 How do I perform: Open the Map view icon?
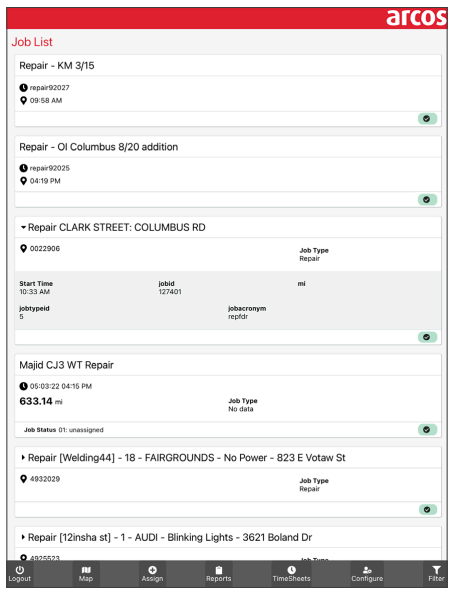(86, 570)
